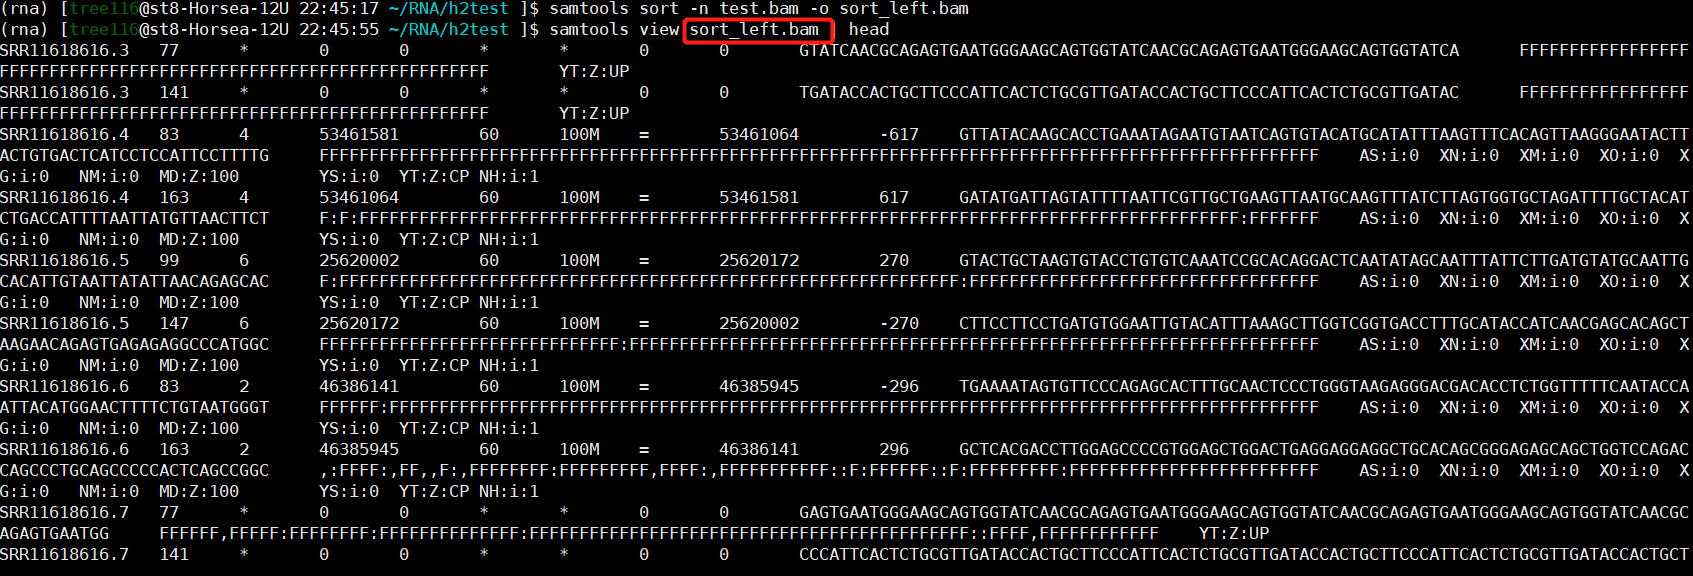Click read name SRR11618616.4 with flag 163
The height and width of the screenshot is (576, 1693).
point(65,197)
